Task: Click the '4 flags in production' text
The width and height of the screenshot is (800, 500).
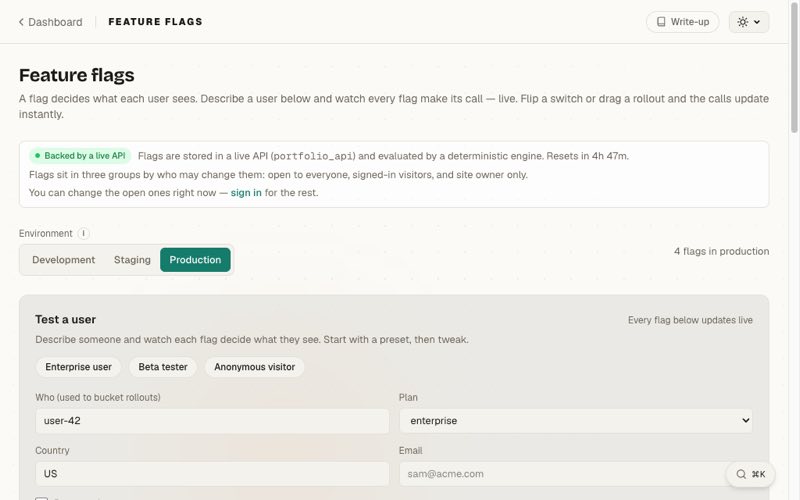Action: pyautogui.click(x=721, y=252)
